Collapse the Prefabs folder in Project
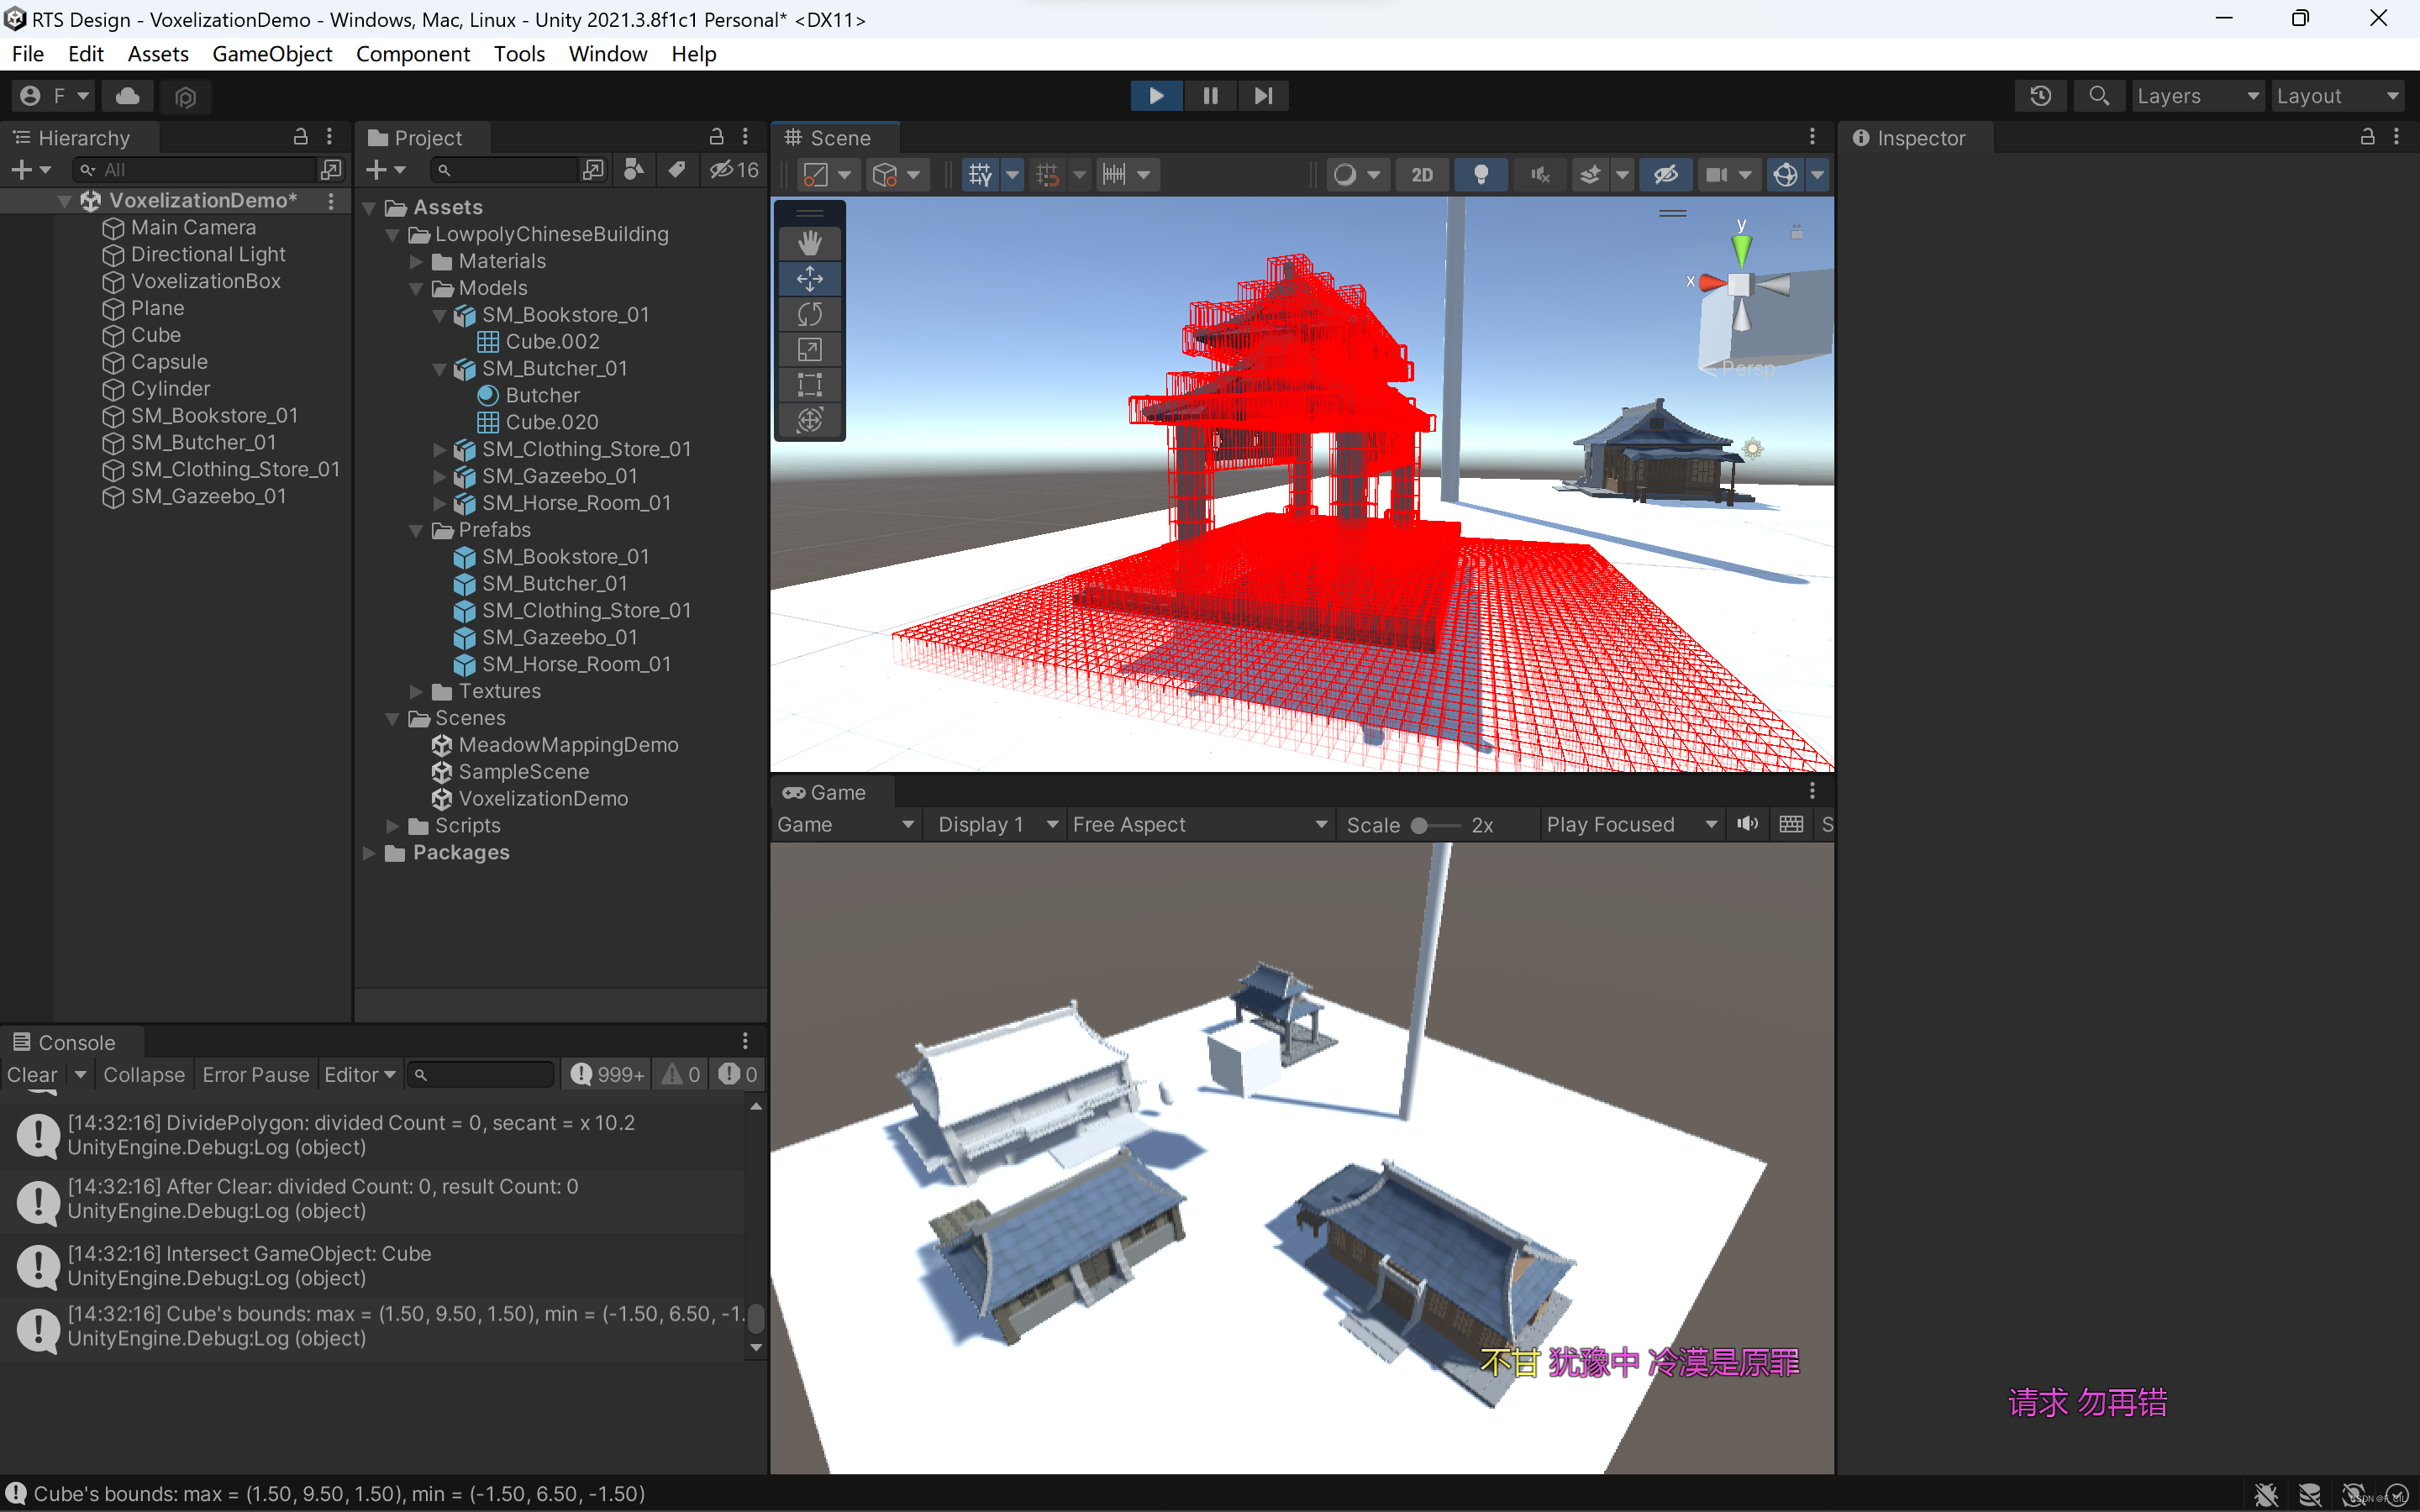Viewport: 2420px width, 1512px height. pyautogui.click(x=416, y=530)
